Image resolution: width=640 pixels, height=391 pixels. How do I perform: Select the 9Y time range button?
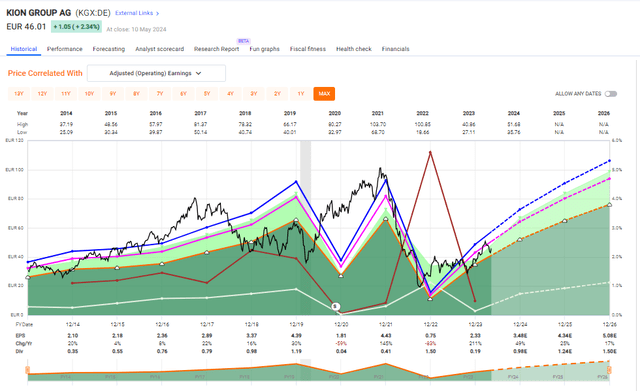113,94
